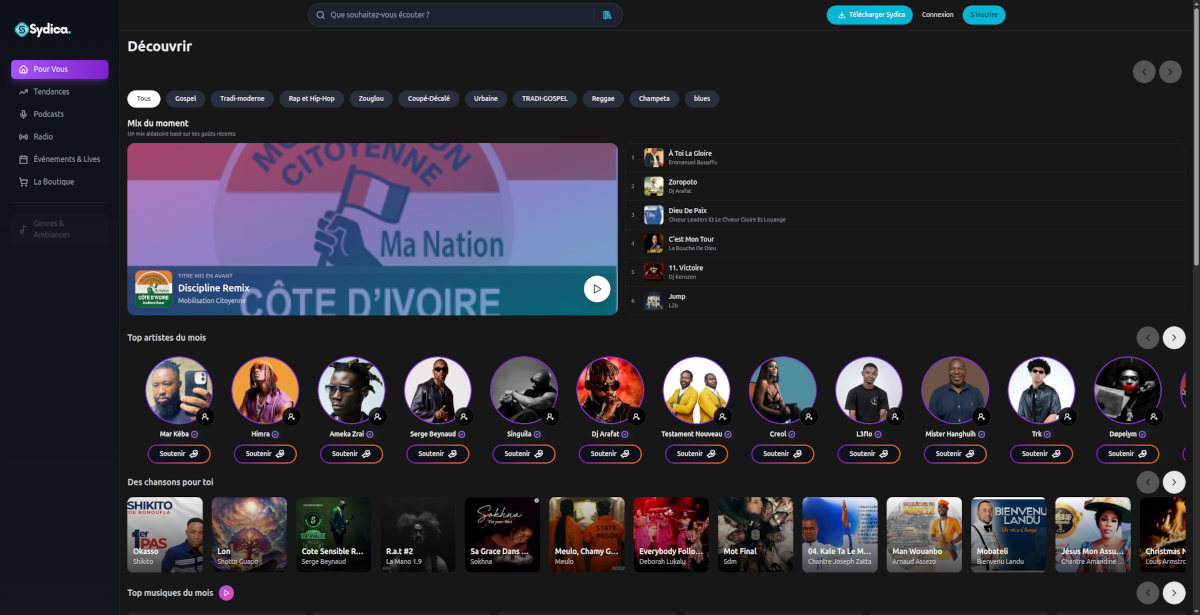This screenshot has height=615, width=1200.
Task: Support Dj Arafat with Soutenir button
Action: 611,453
